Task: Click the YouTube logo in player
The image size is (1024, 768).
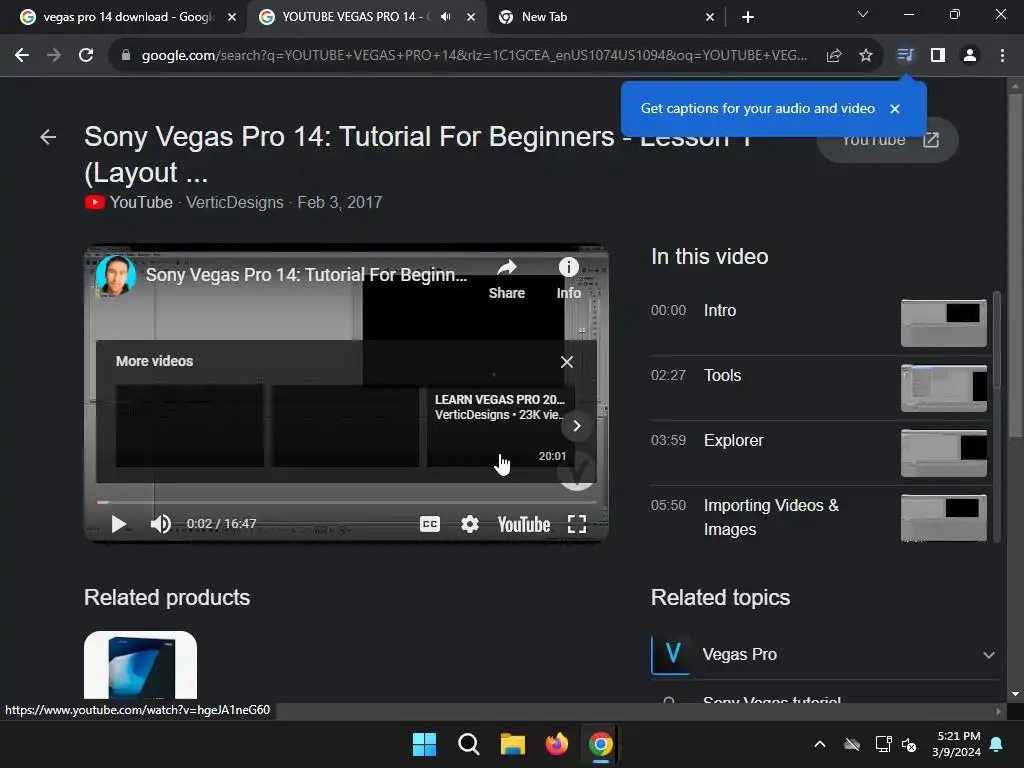Action: (524, 524)
